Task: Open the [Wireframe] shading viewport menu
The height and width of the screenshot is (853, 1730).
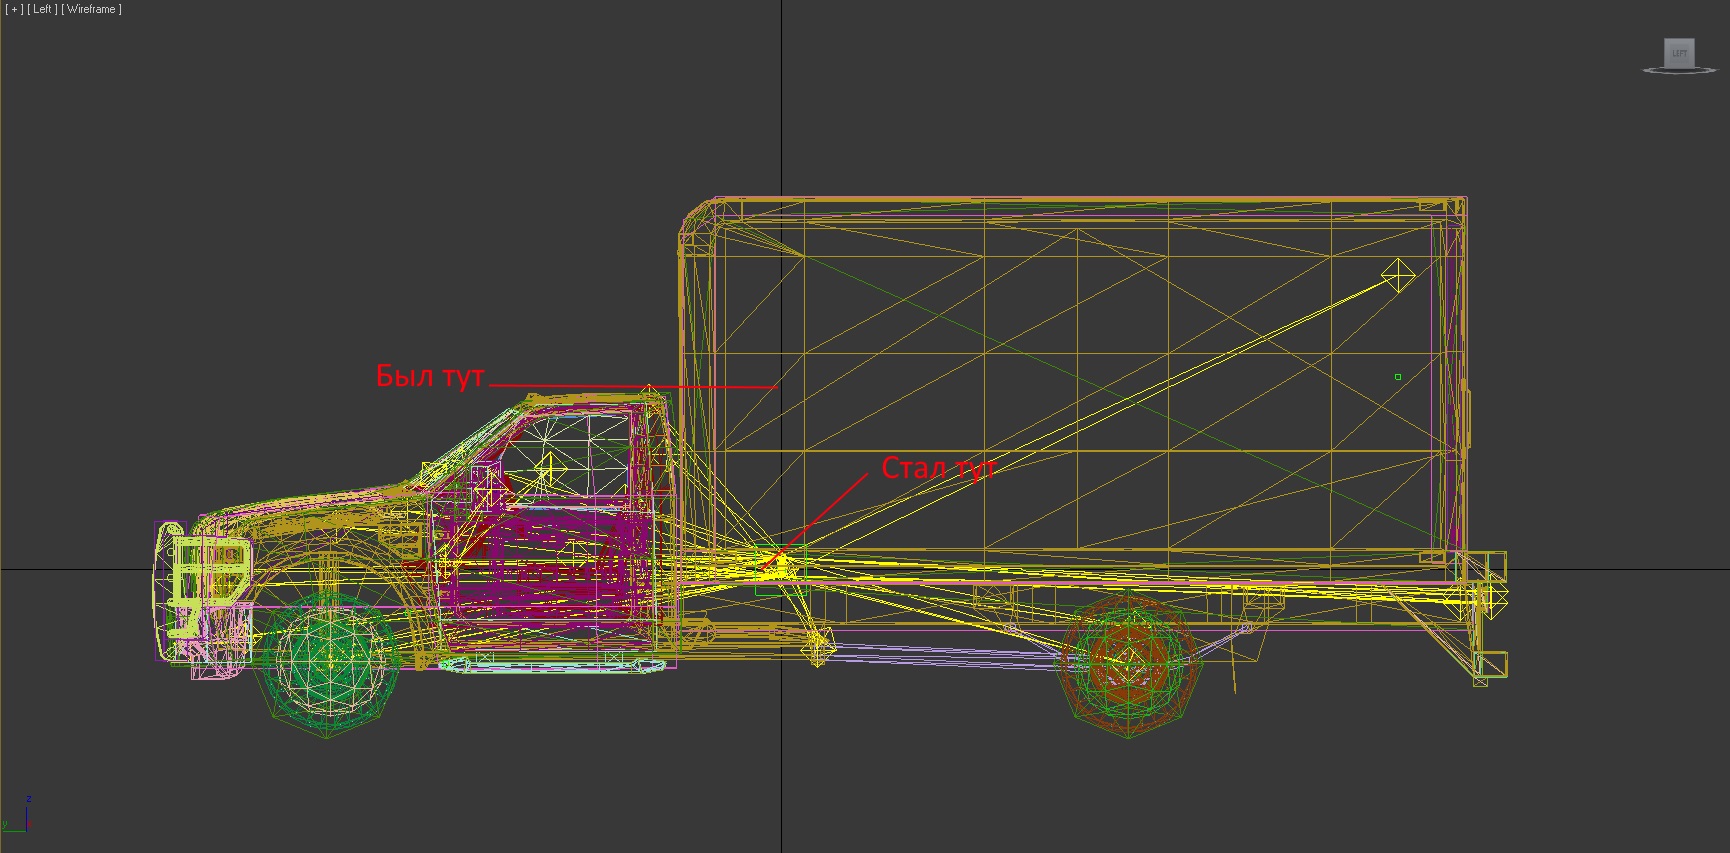Action: (92, 9)
